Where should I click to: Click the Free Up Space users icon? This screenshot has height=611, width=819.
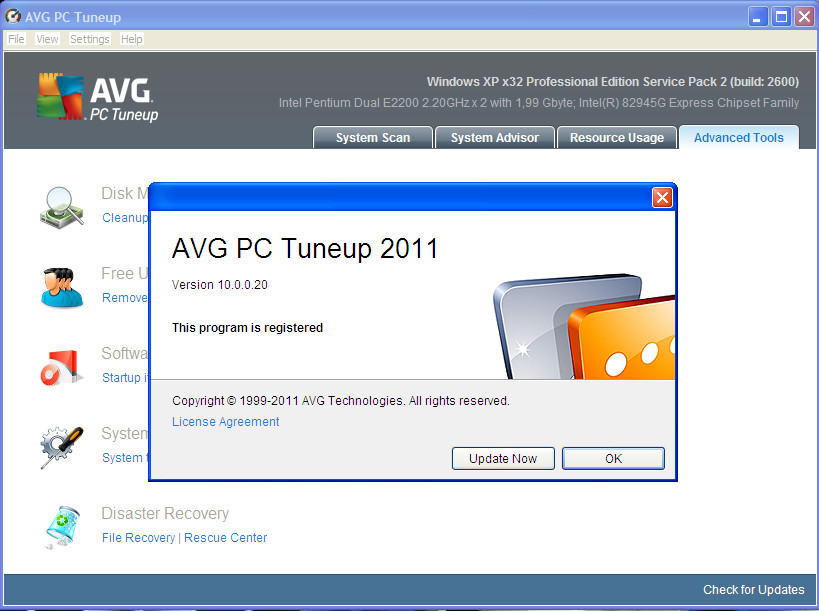[62, 288]
